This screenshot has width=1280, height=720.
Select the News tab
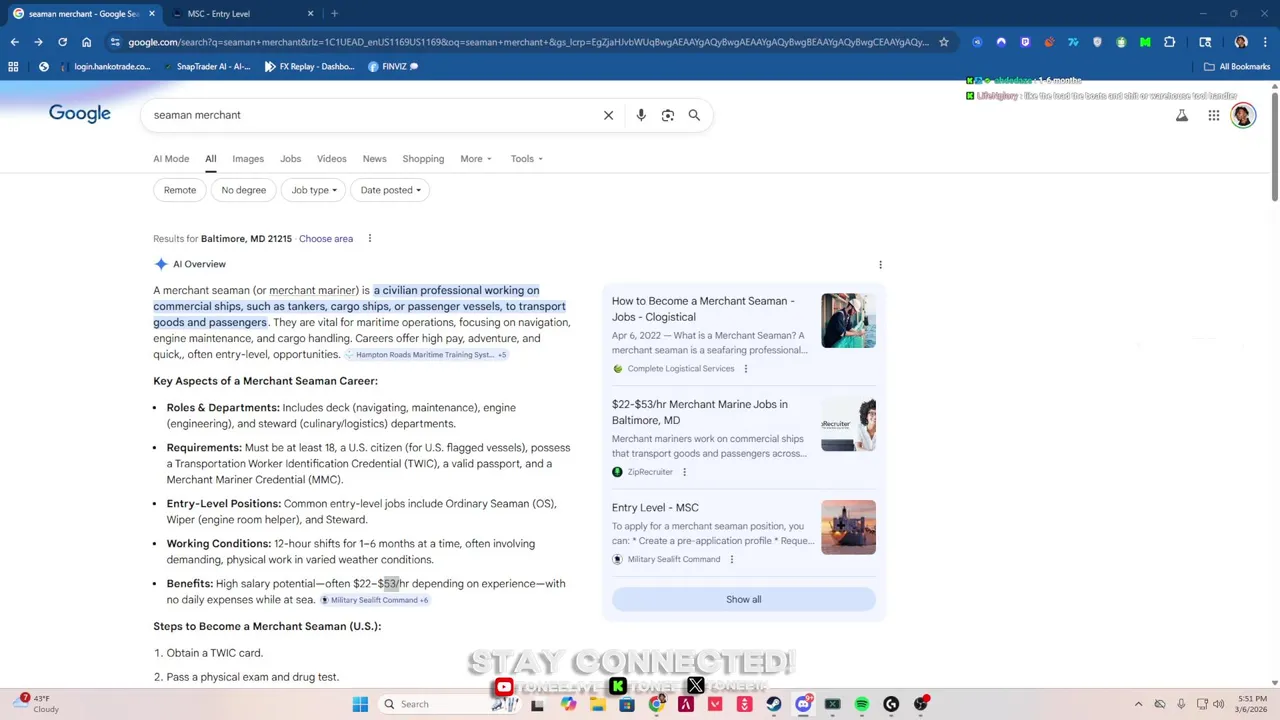374,159
